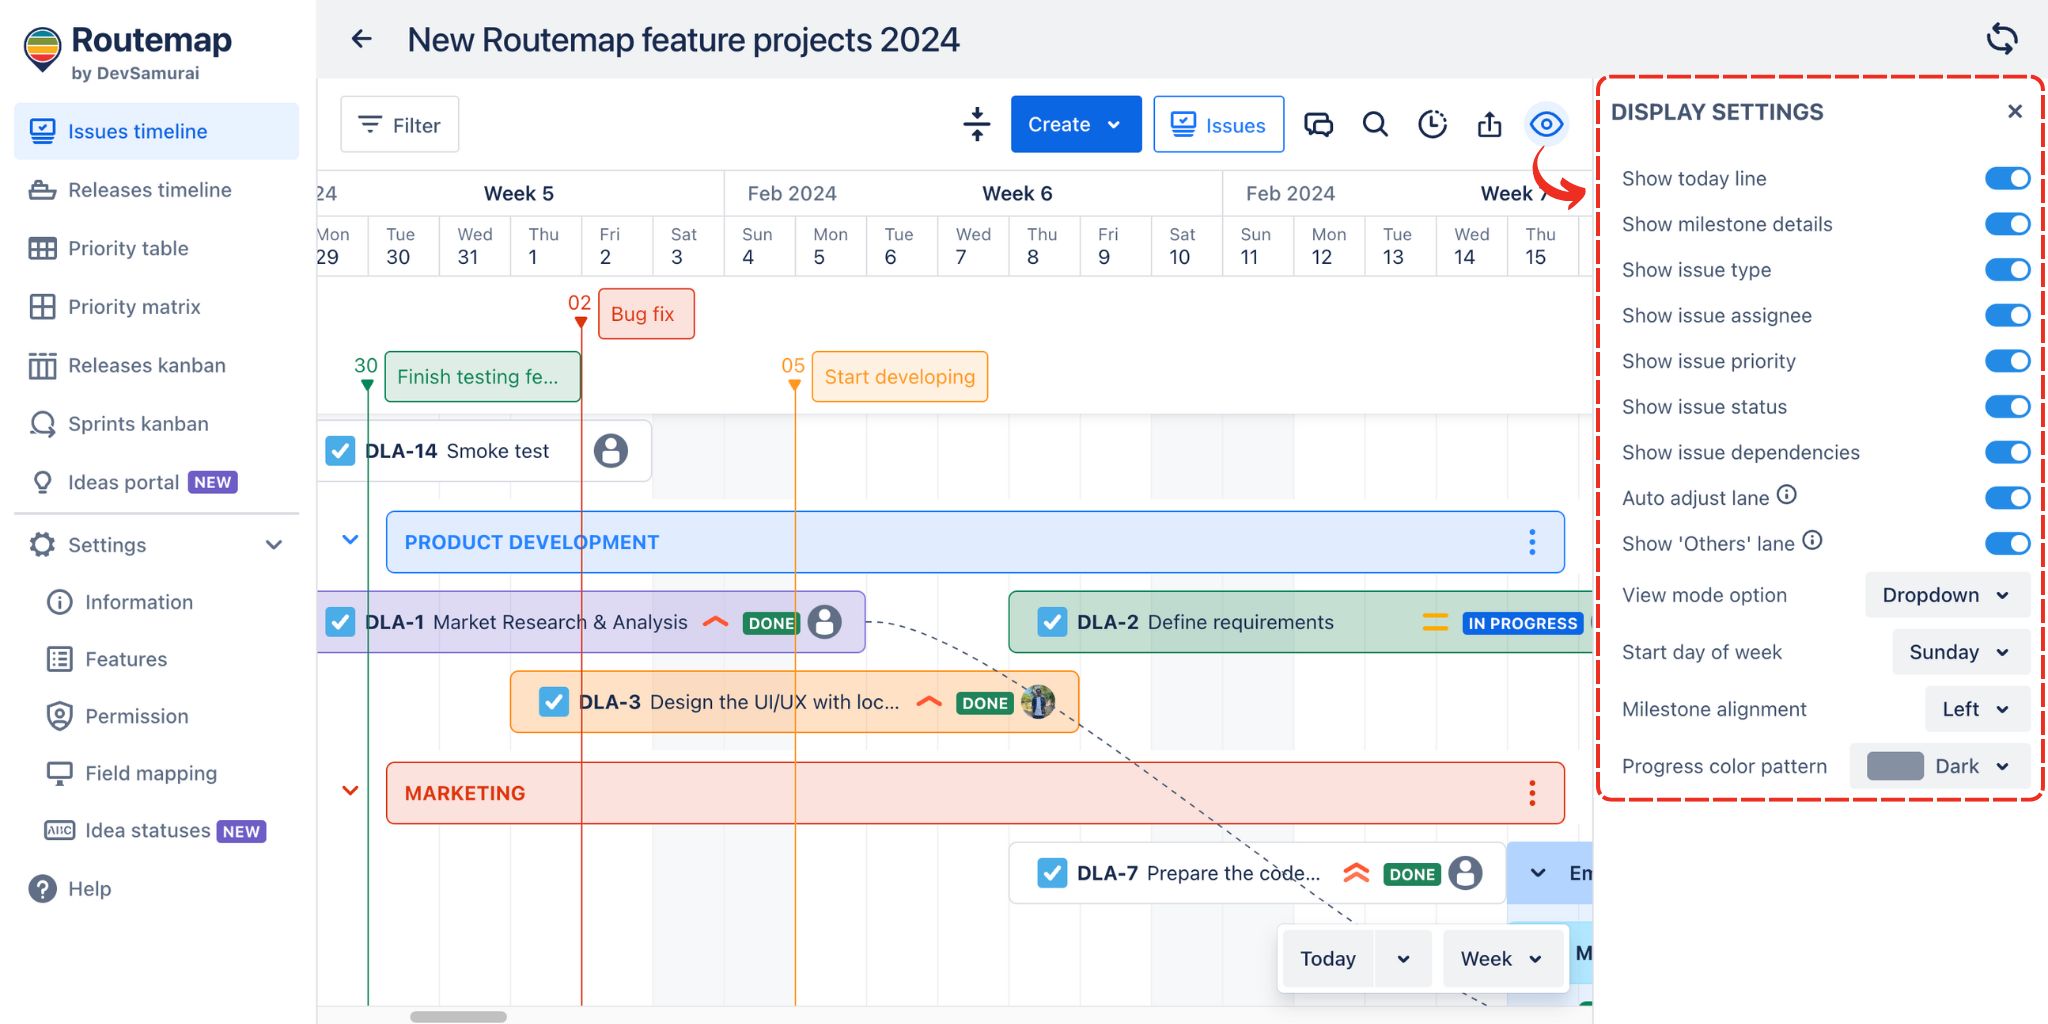Disable the Show today line toggle

pos(2006,179)
